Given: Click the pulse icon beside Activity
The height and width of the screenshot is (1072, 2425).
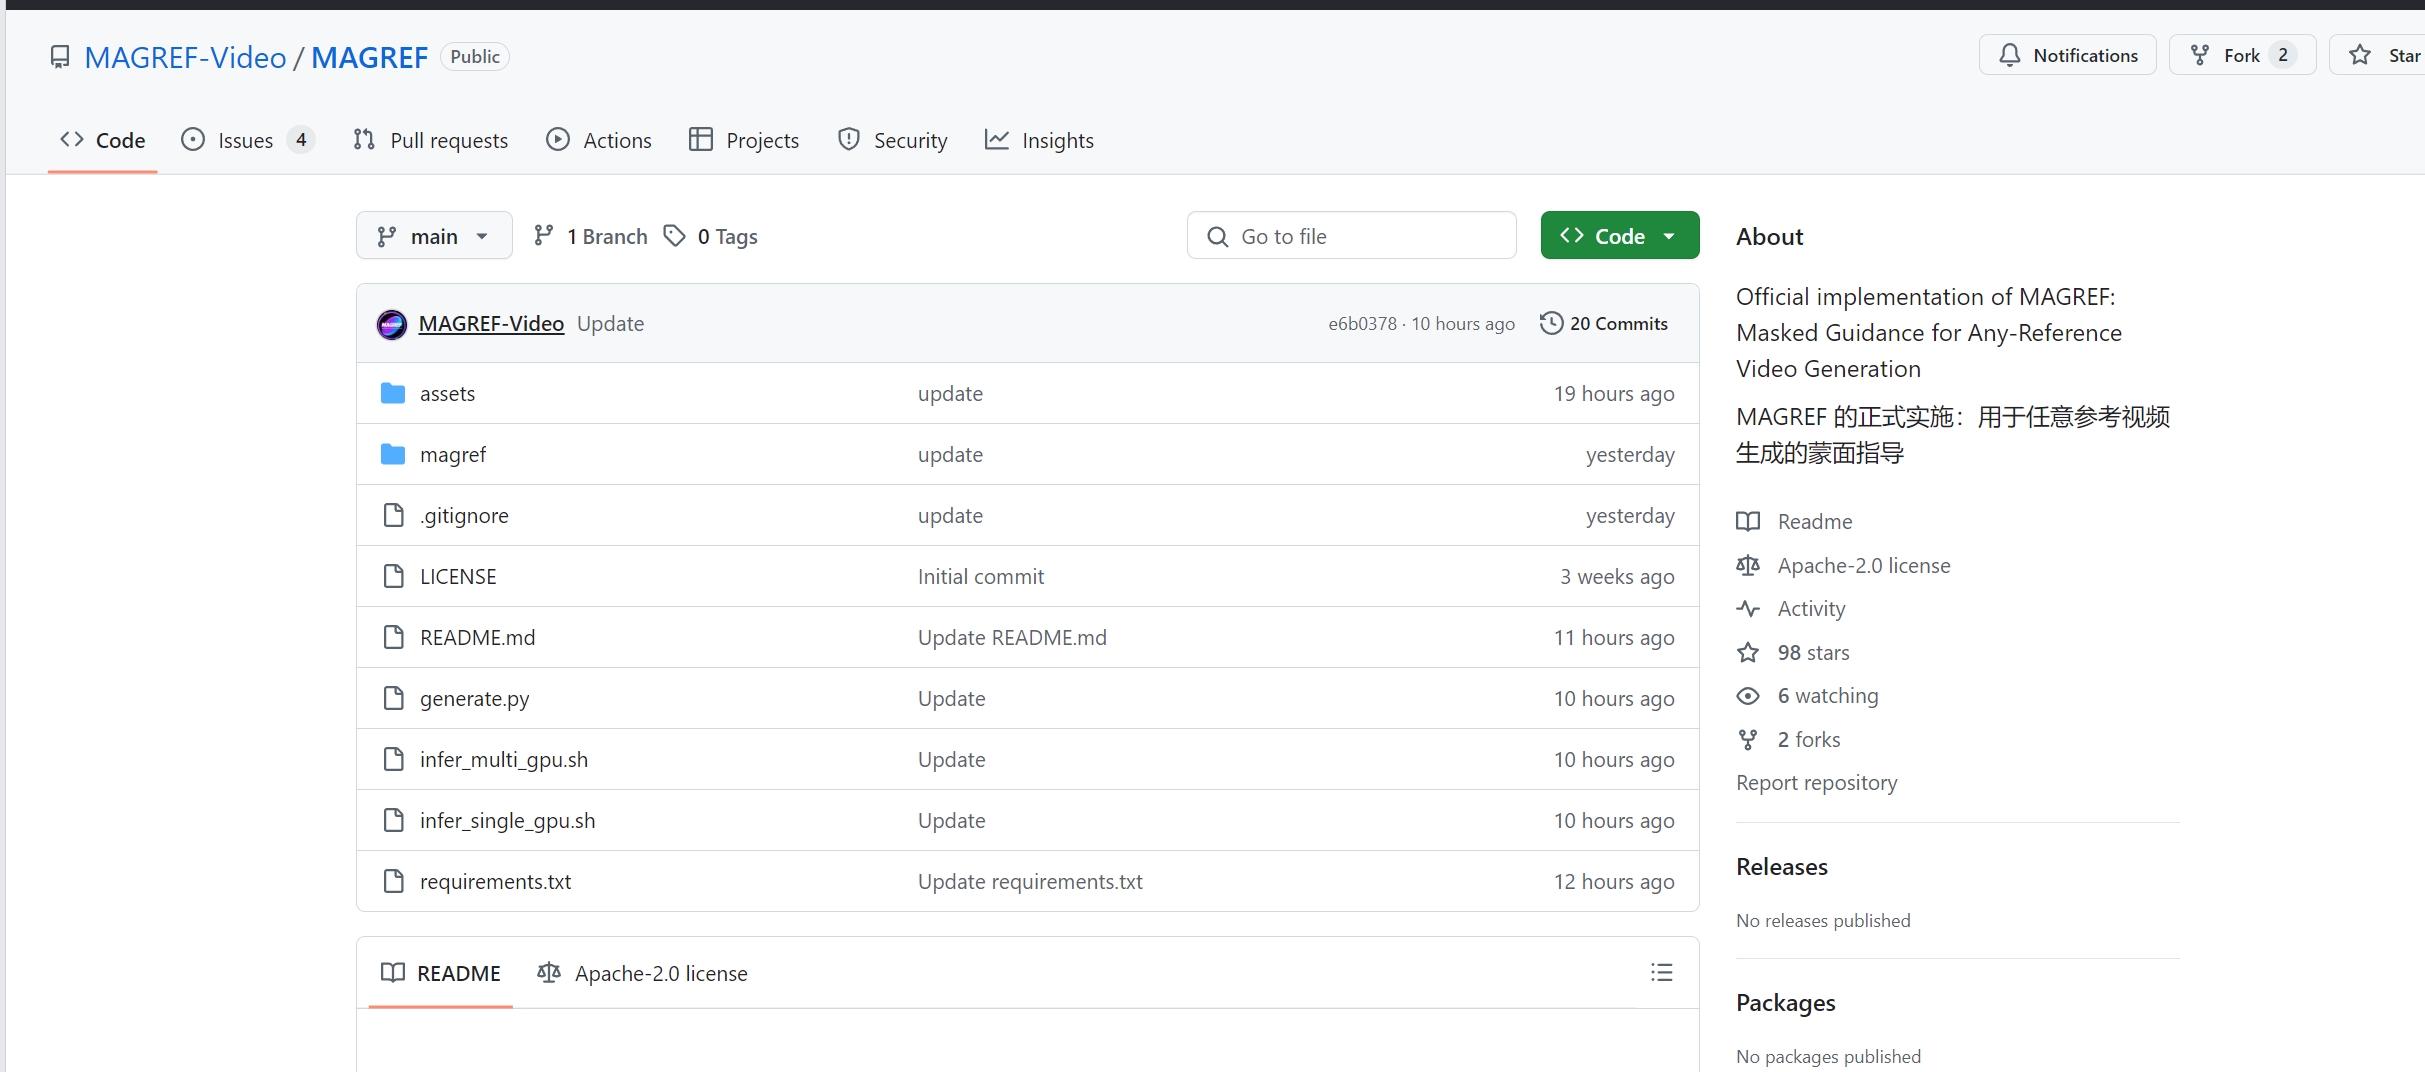Looking at the screenshot, I should click(x=1748, y=608).
